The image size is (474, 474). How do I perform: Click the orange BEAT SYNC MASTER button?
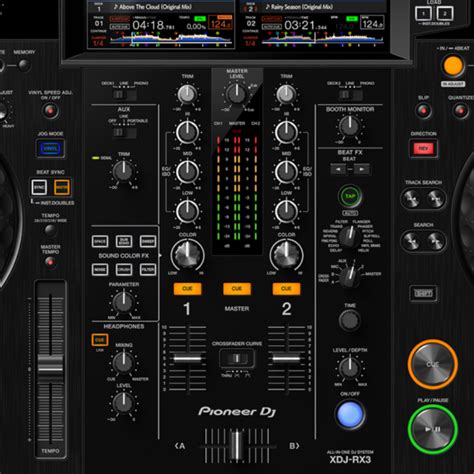point(62,187)
